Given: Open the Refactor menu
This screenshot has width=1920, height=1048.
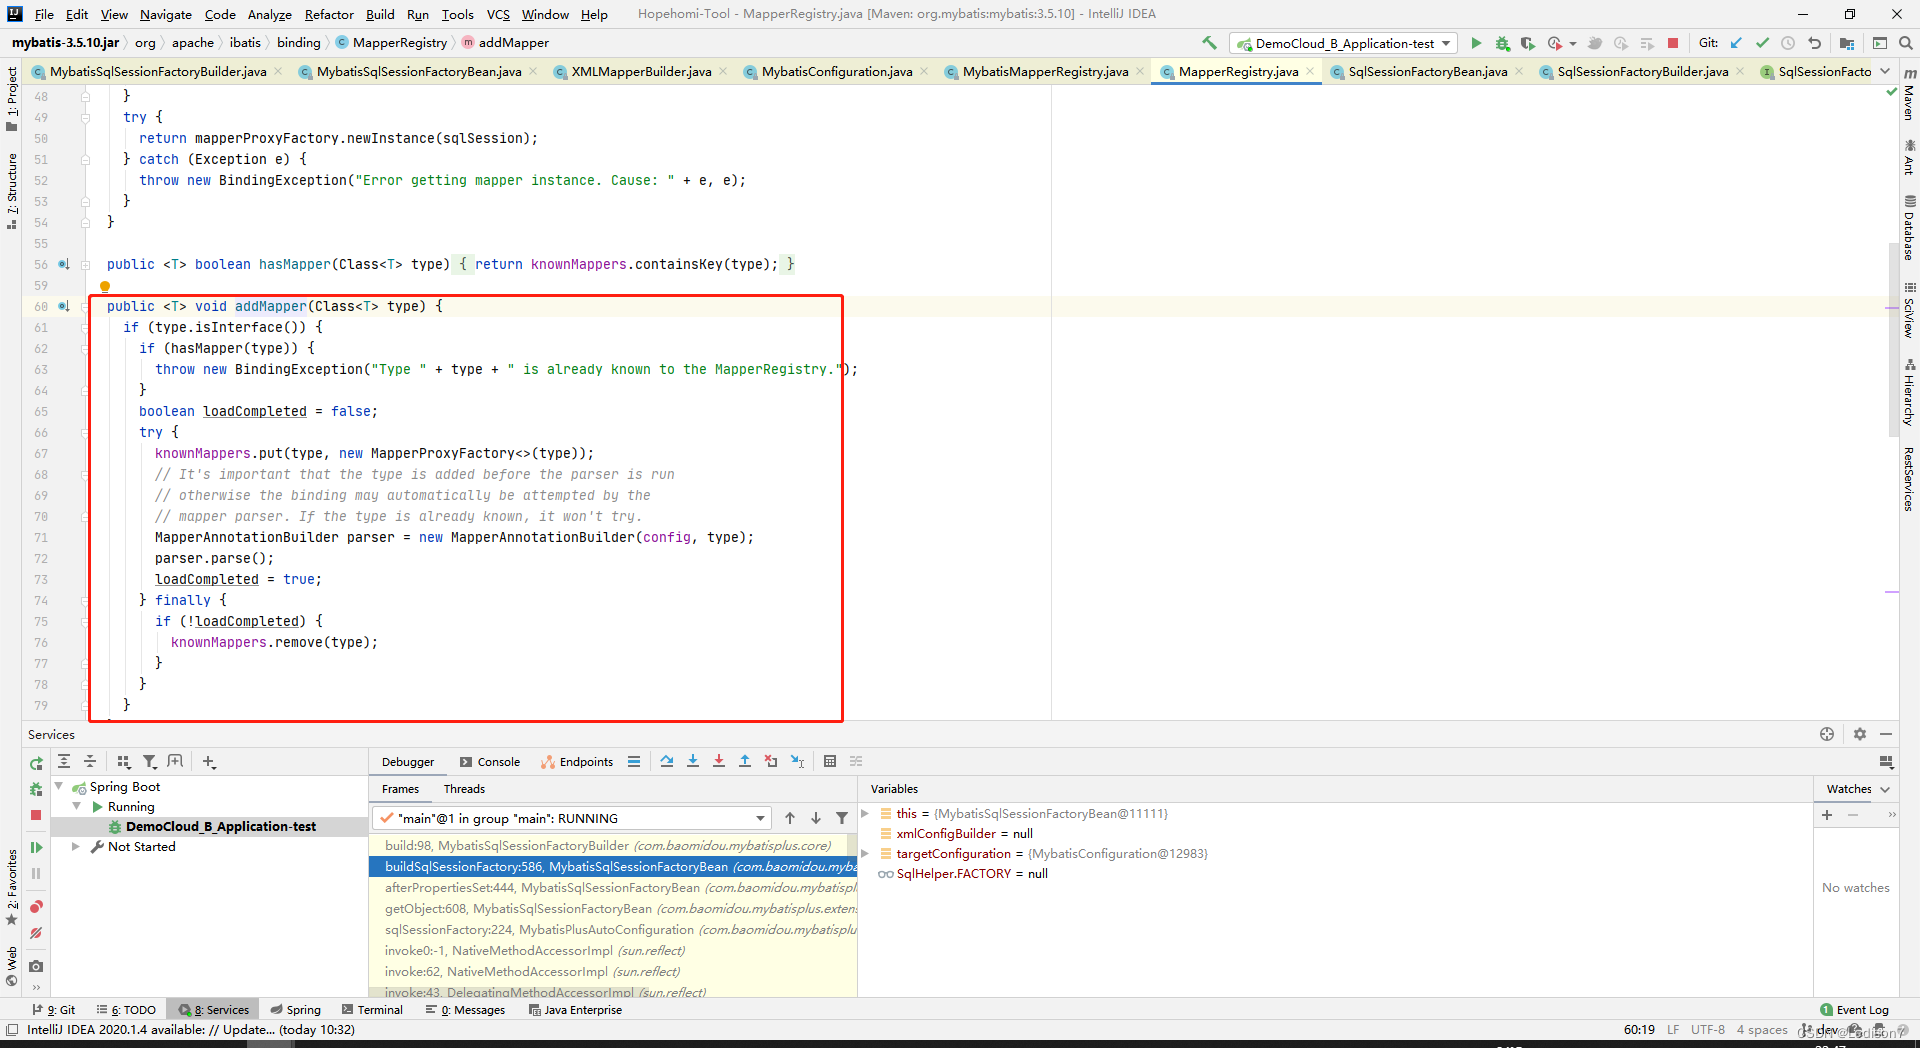Looking at the screenshot, I should [329, 14].
